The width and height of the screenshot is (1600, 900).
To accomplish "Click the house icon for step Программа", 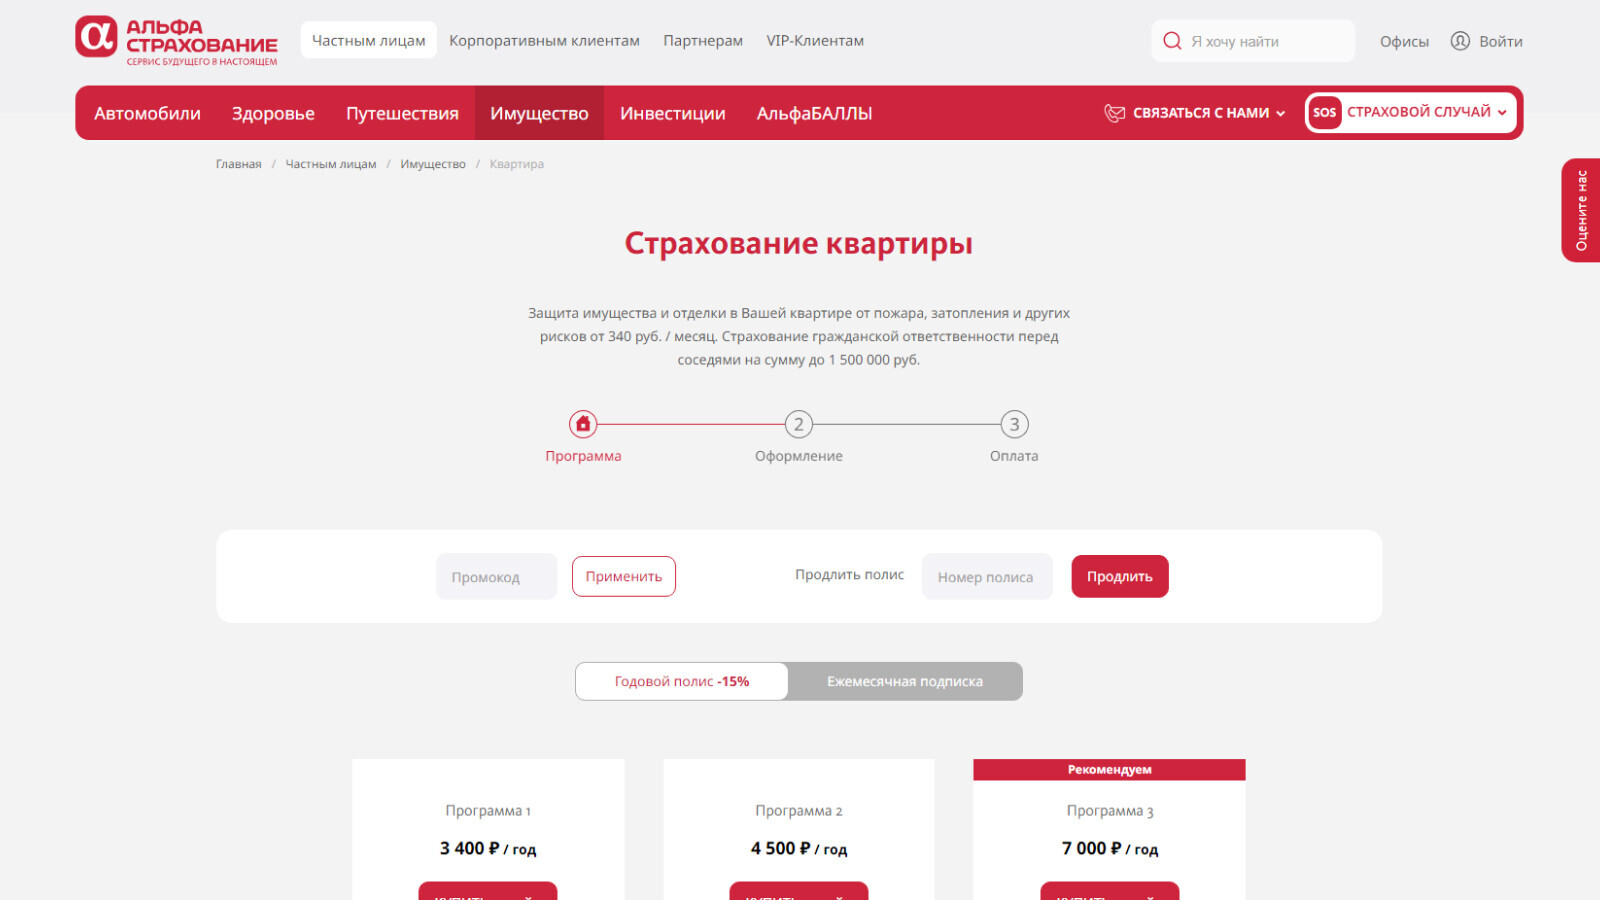I will [x=583, y=424].
